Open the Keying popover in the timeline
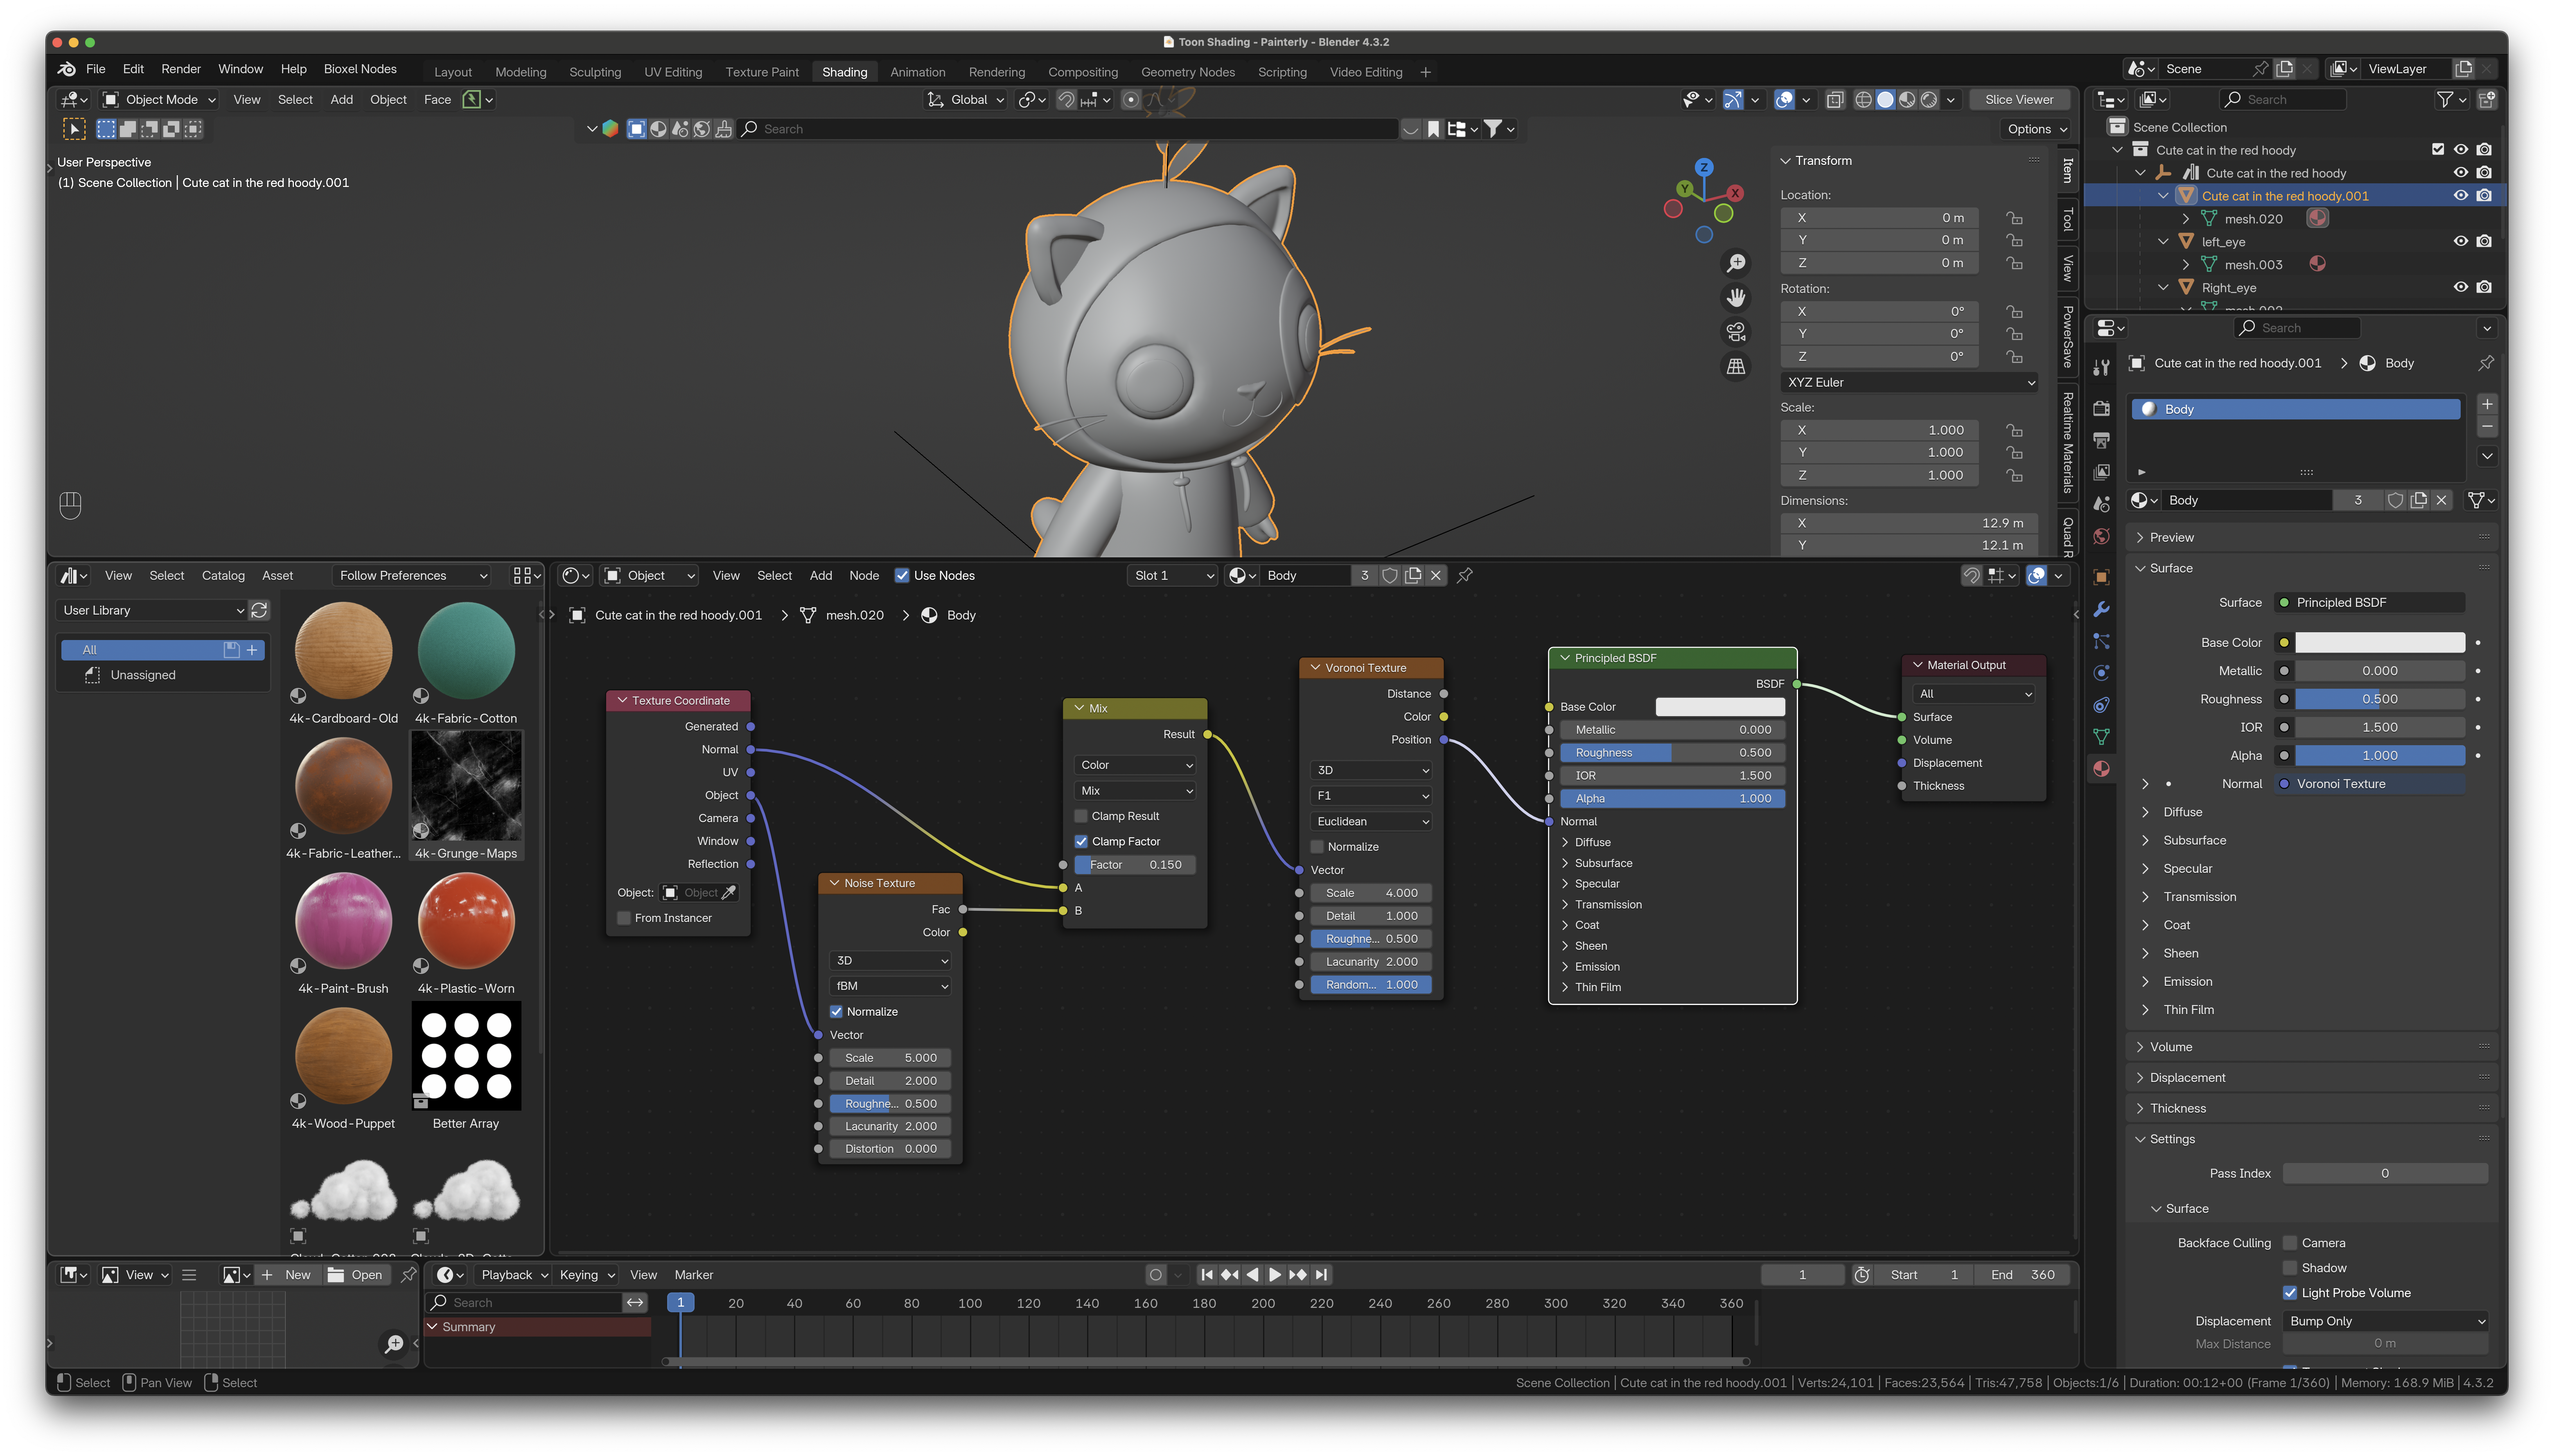 587,1275
